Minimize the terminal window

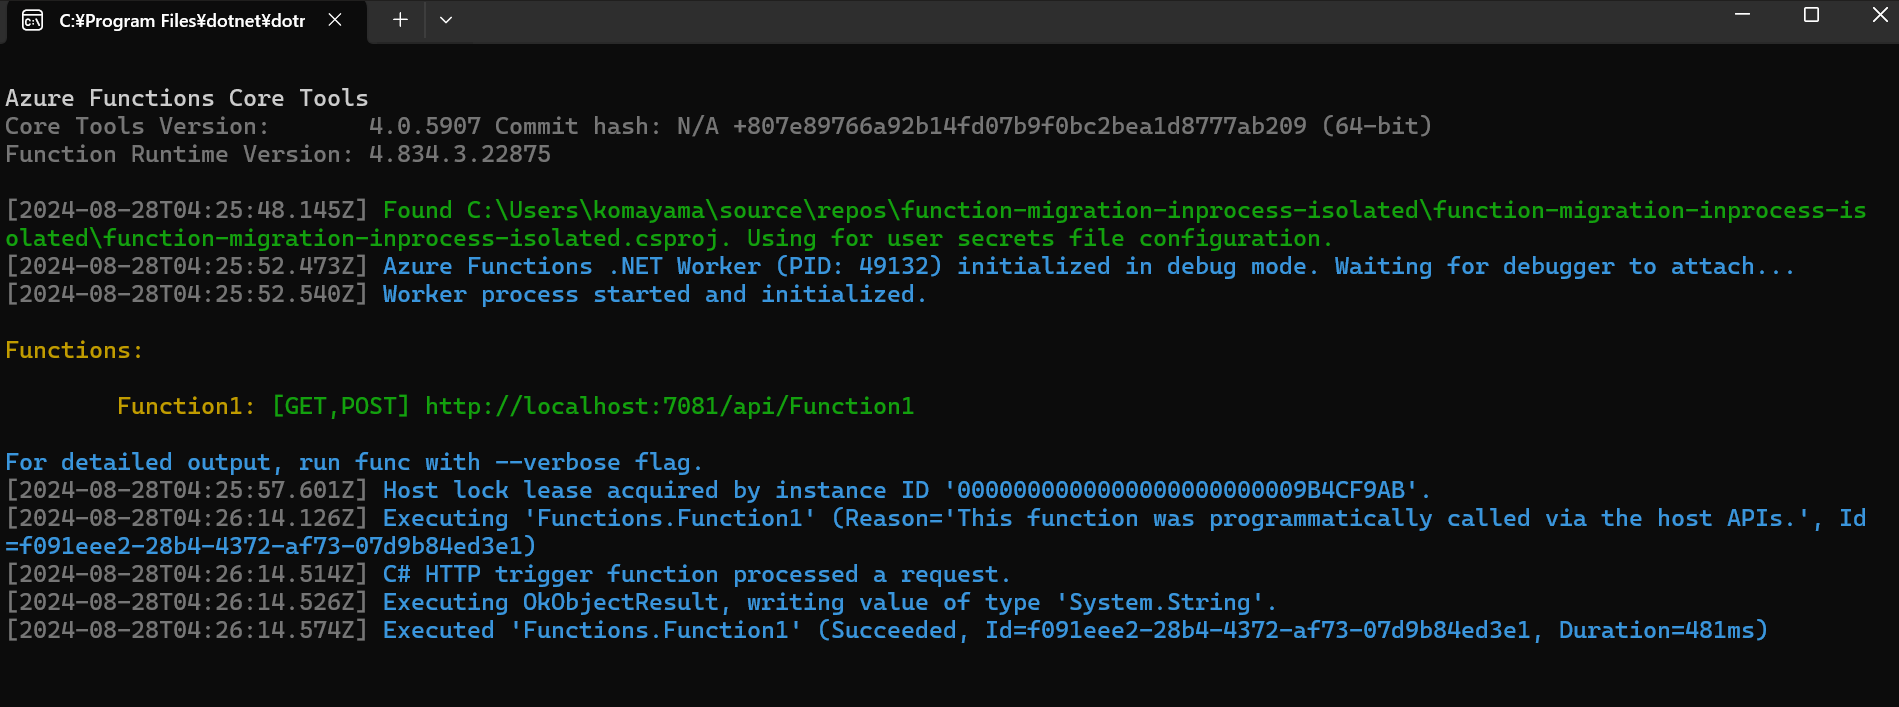pyautogui.click(x=1742, y=15)
